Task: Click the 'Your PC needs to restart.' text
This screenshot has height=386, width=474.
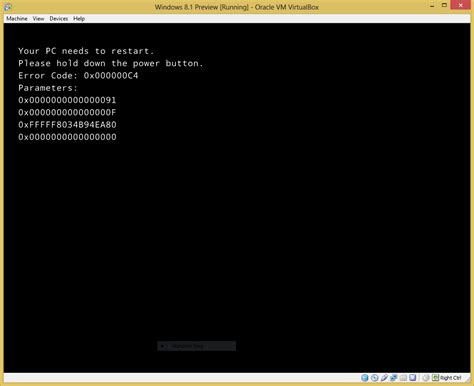Action: 86,51
